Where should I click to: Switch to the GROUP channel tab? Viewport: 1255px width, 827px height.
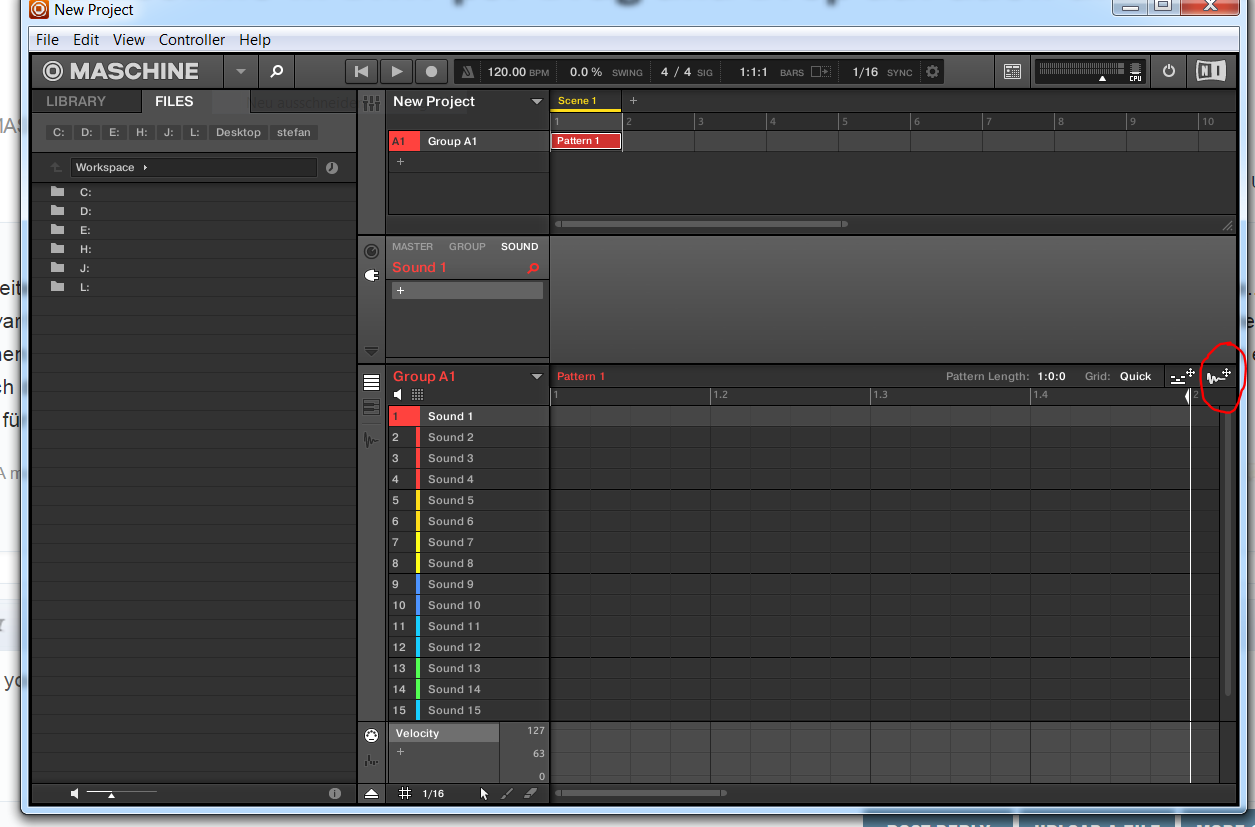pyautogui.click(x=467, y=246)
